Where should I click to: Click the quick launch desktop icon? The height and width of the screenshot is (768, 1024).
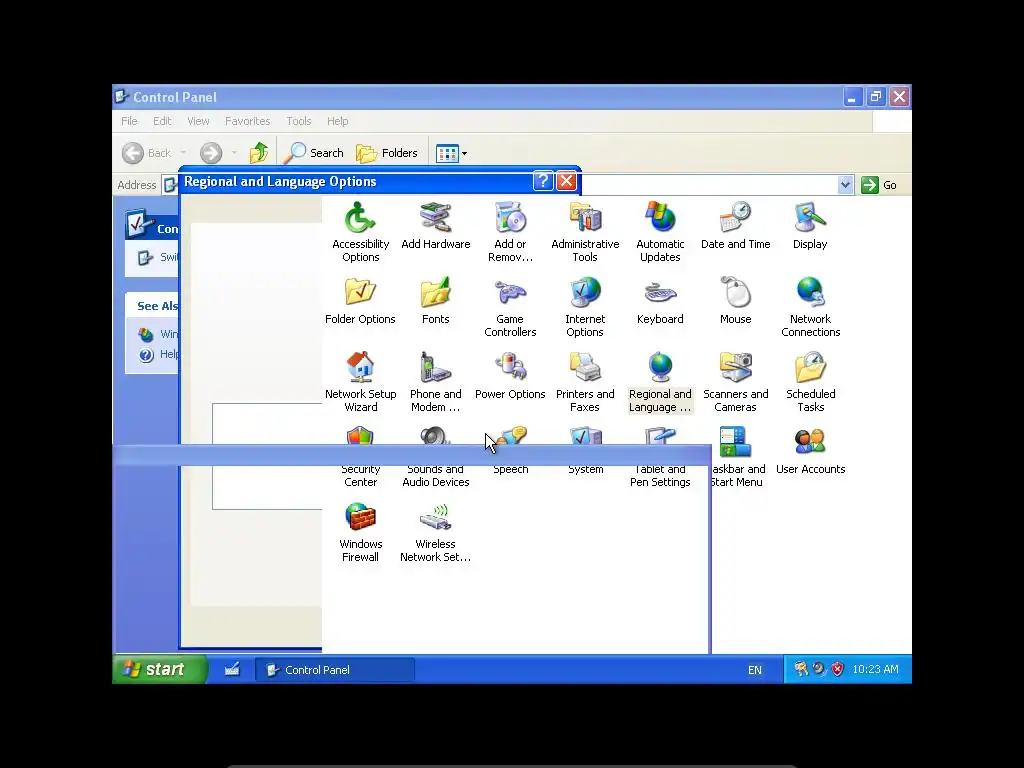click(x=232, y=669)
